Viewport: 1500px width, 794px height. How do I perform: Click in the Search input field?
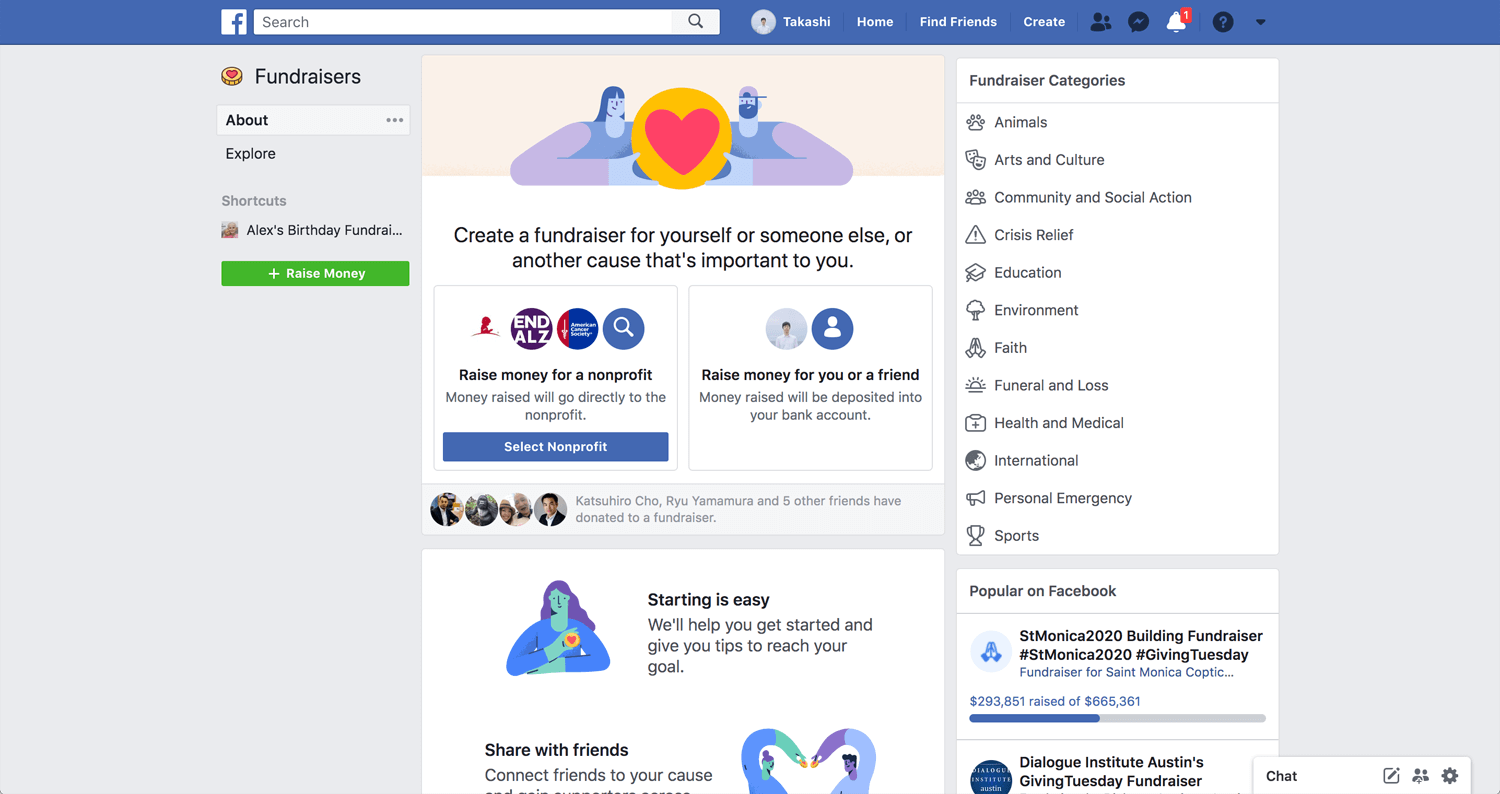point(465,22)
